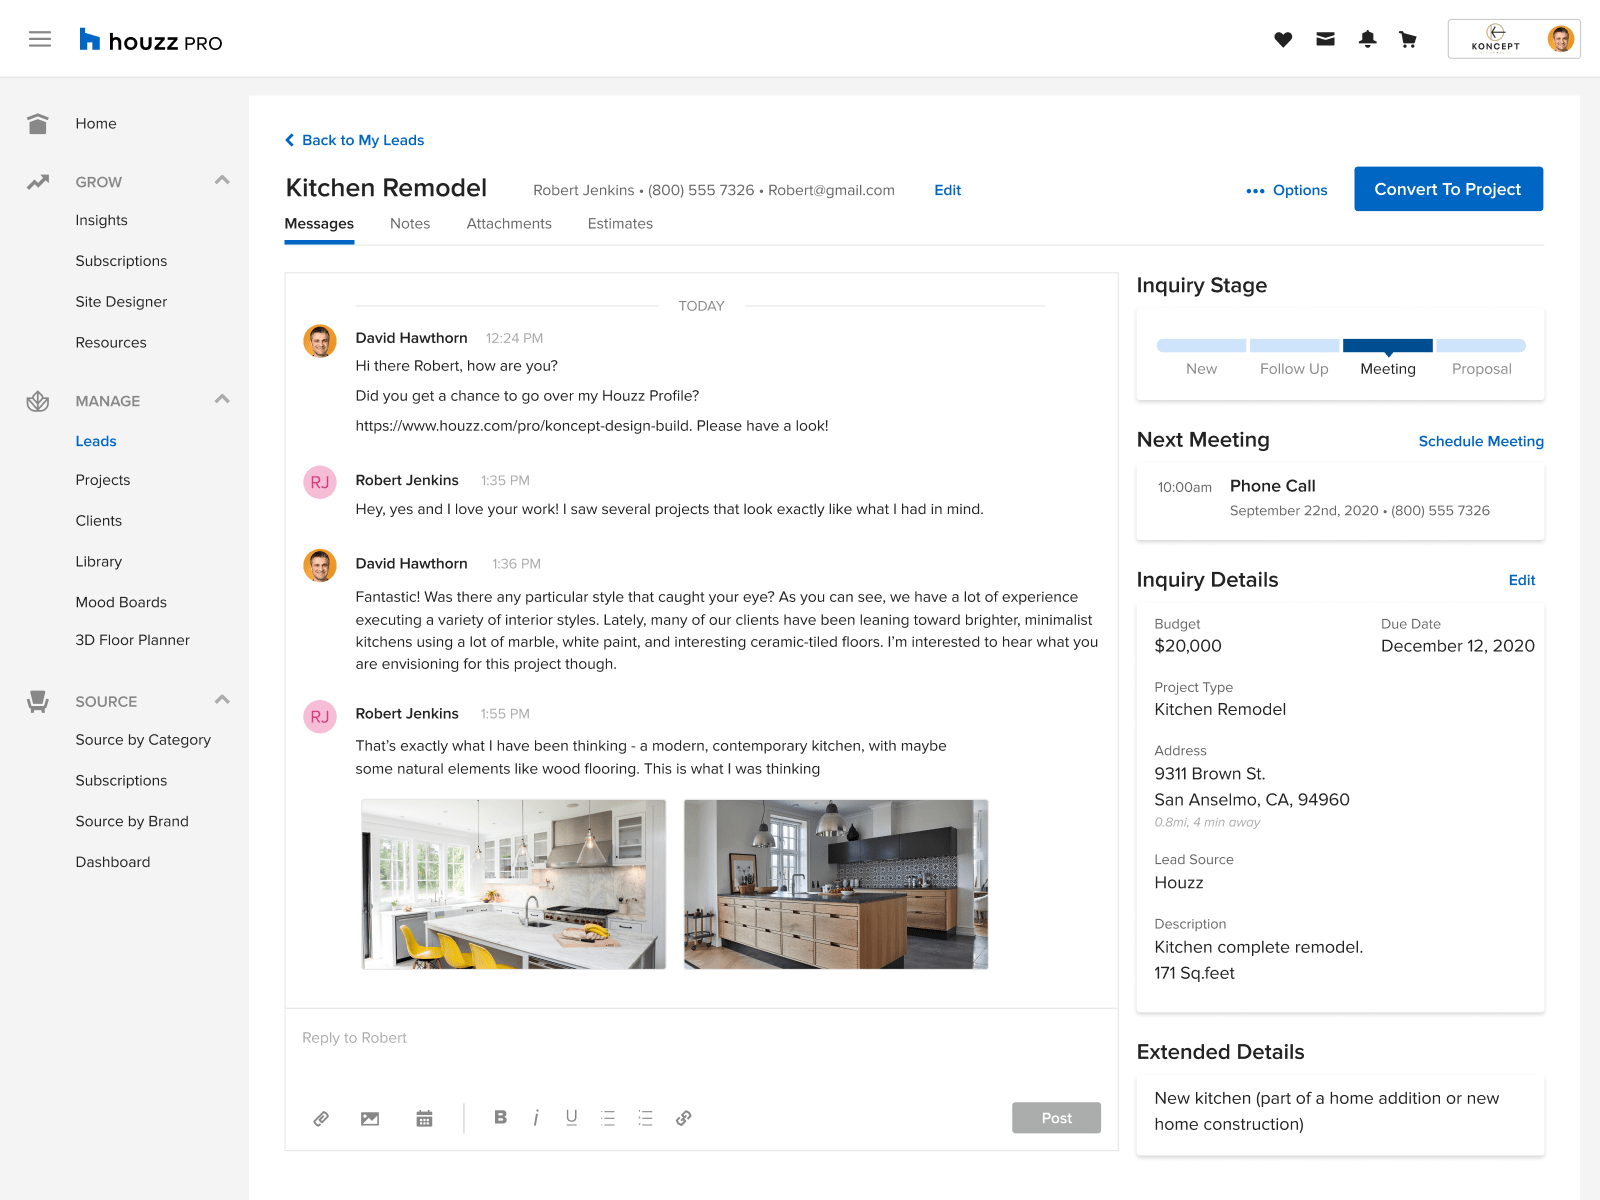Open the hamburger menu icon
The image size is (1600, 1200).
point(40,38)
